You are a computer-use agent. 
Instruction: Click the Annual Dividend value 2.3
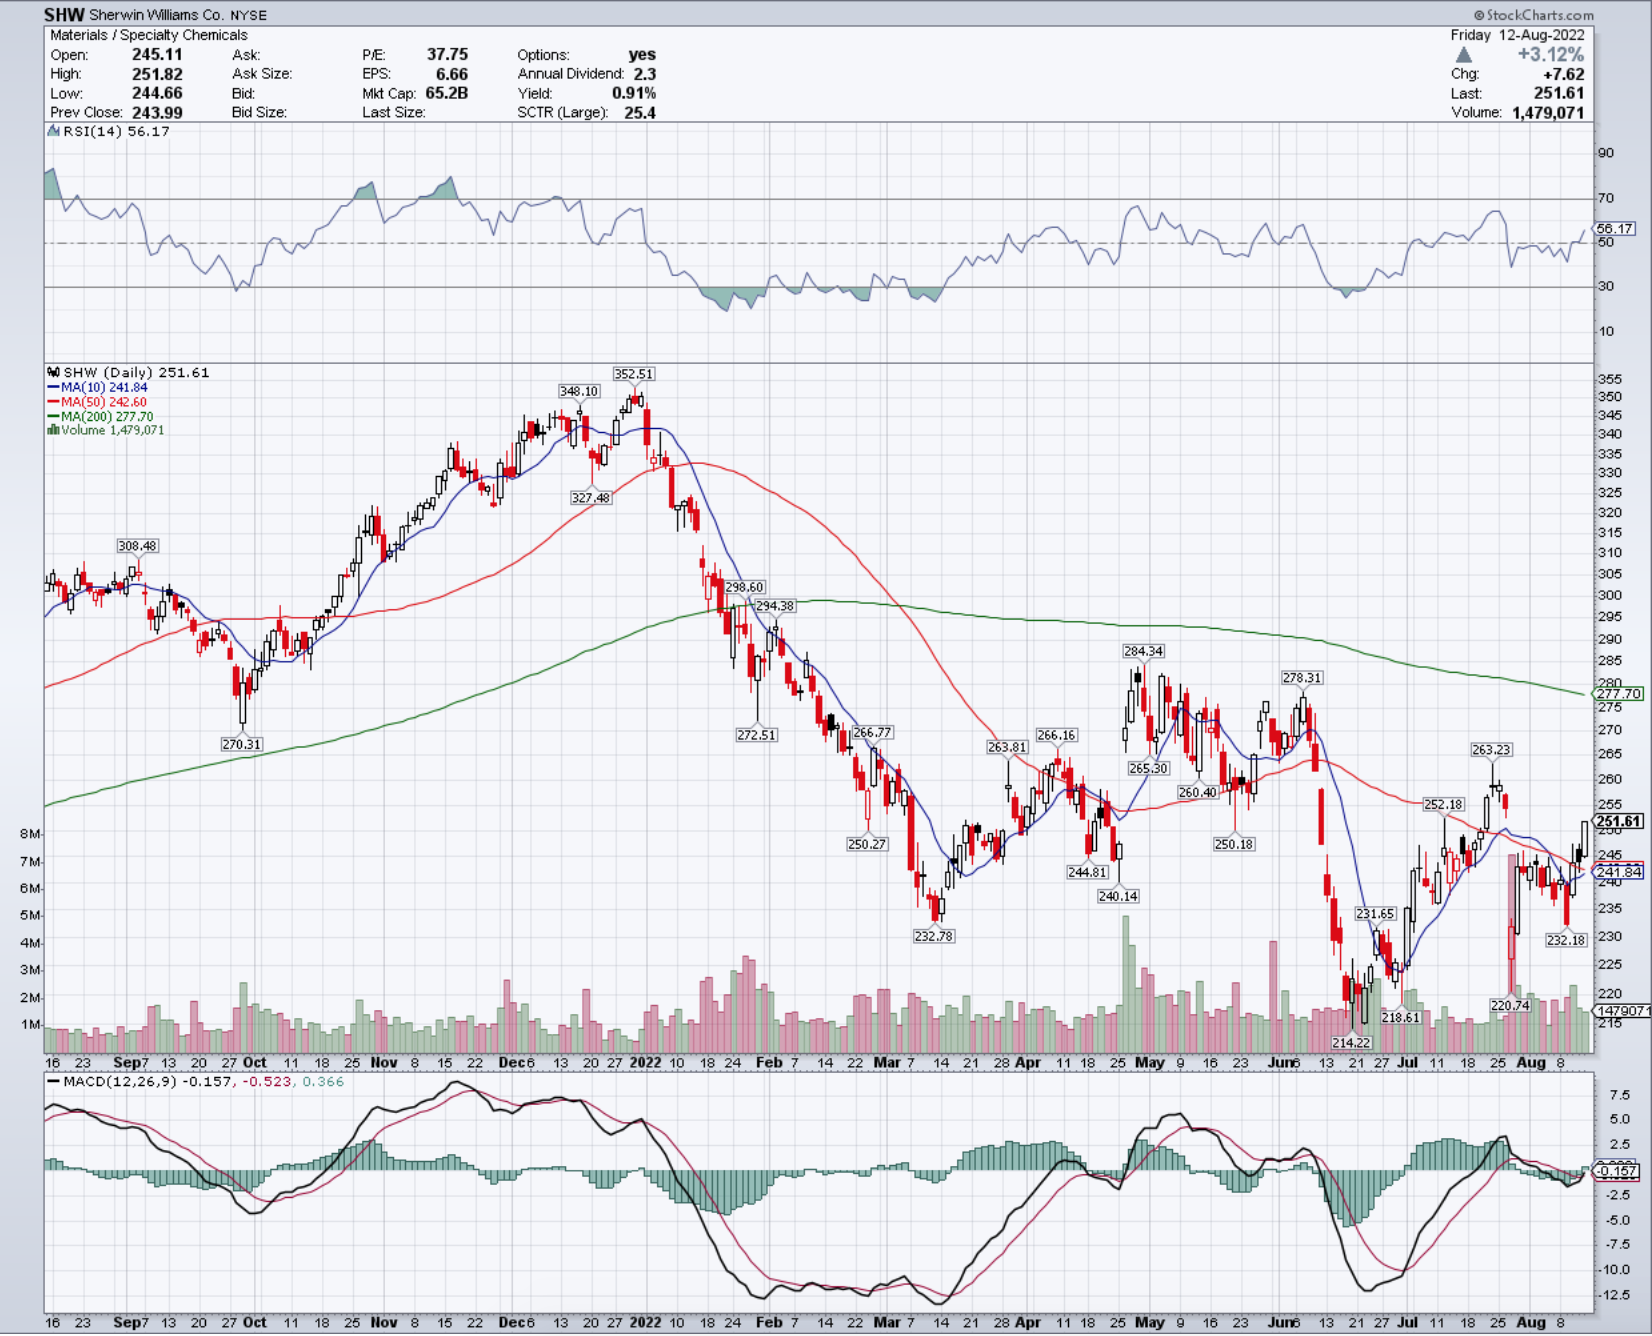pos(645,74)
